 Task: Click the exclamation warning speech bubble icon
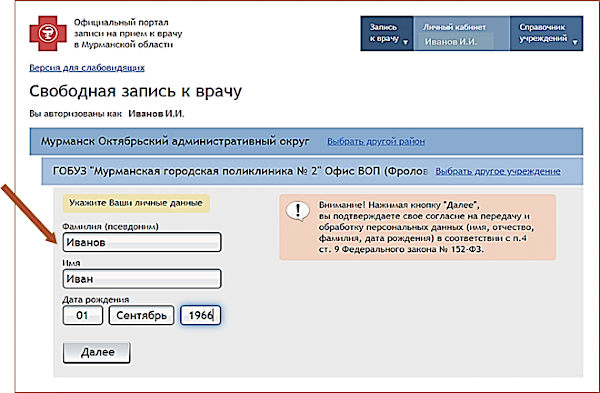(x=298, y=211)
